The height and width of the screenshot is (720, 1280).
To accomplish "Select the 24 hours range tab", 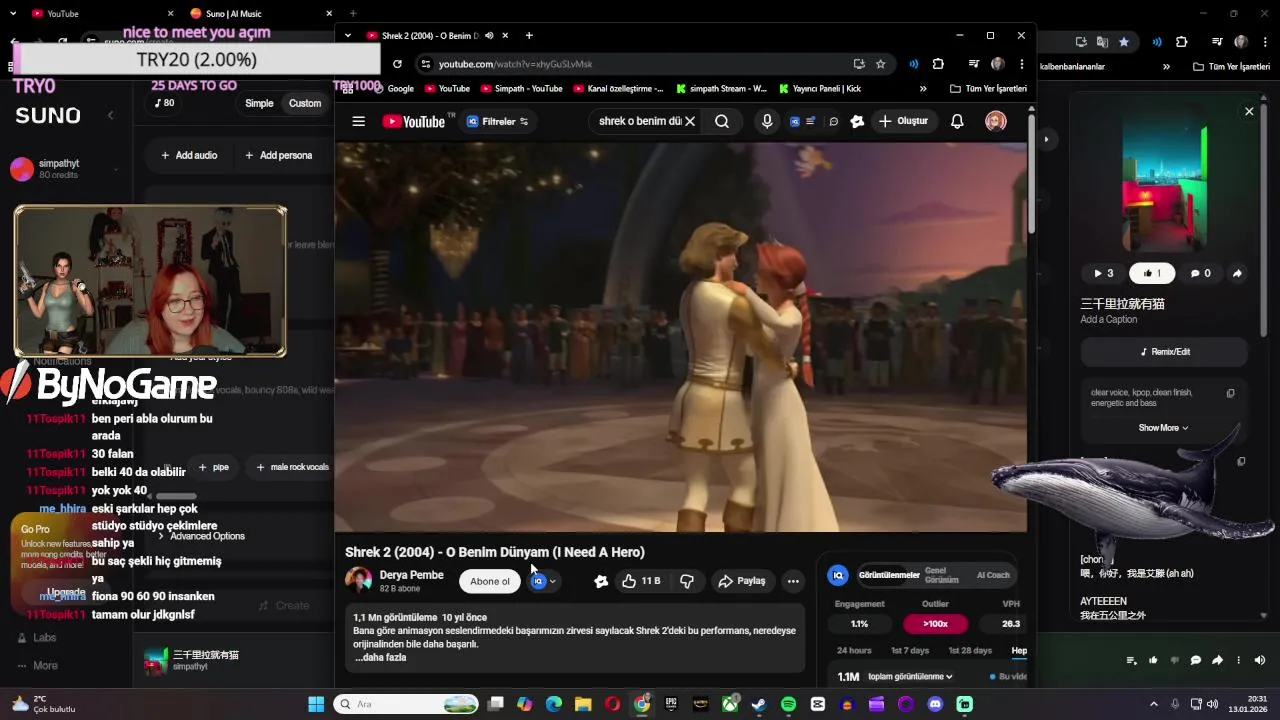I will click(854, 651).
